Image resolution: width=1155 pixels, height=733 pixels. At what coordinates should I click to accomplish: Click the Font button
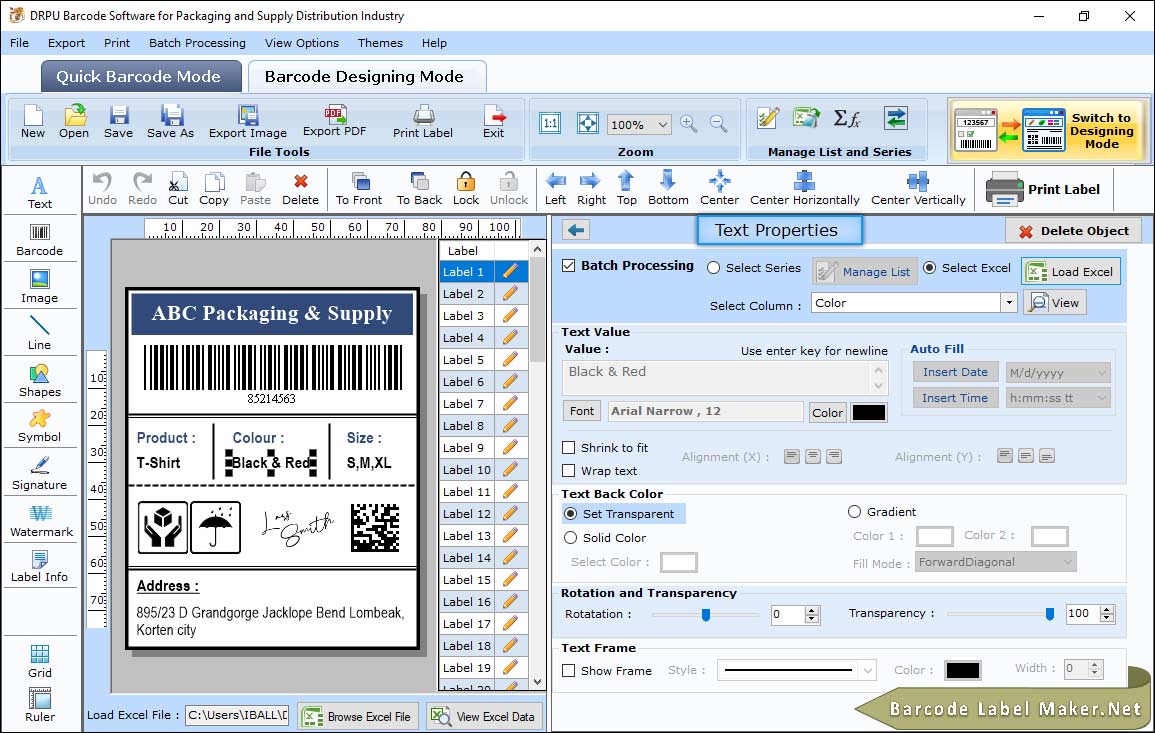[x=582, y=411]
